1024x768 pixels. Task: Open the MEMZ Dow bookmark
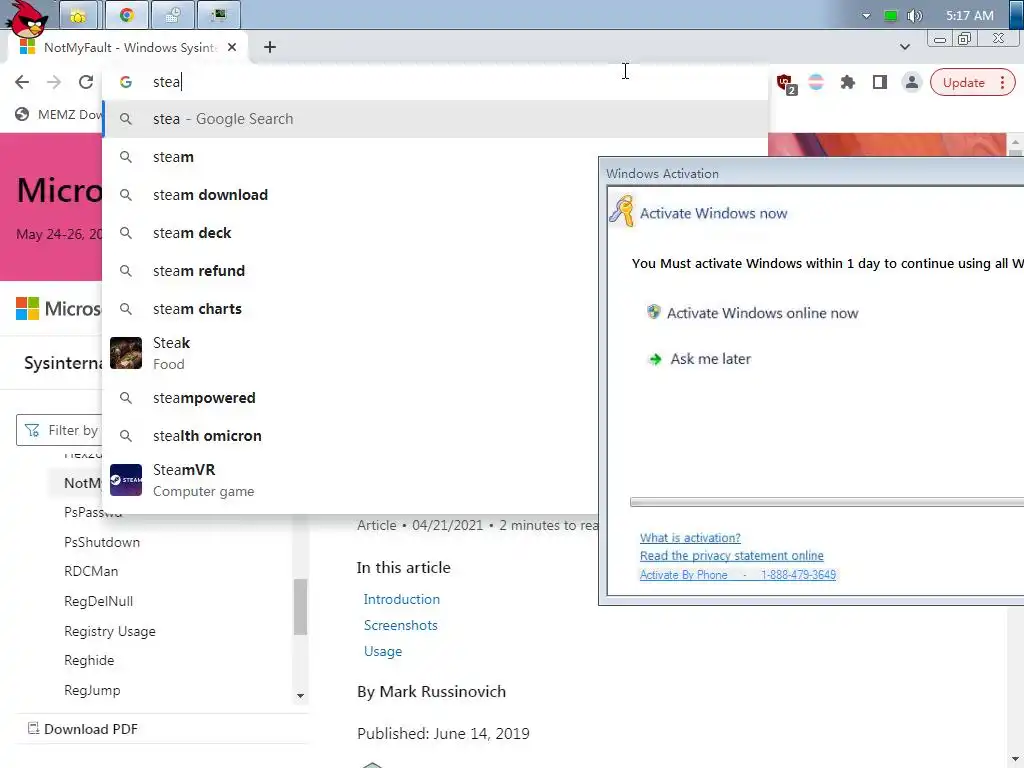pos(59,114)
